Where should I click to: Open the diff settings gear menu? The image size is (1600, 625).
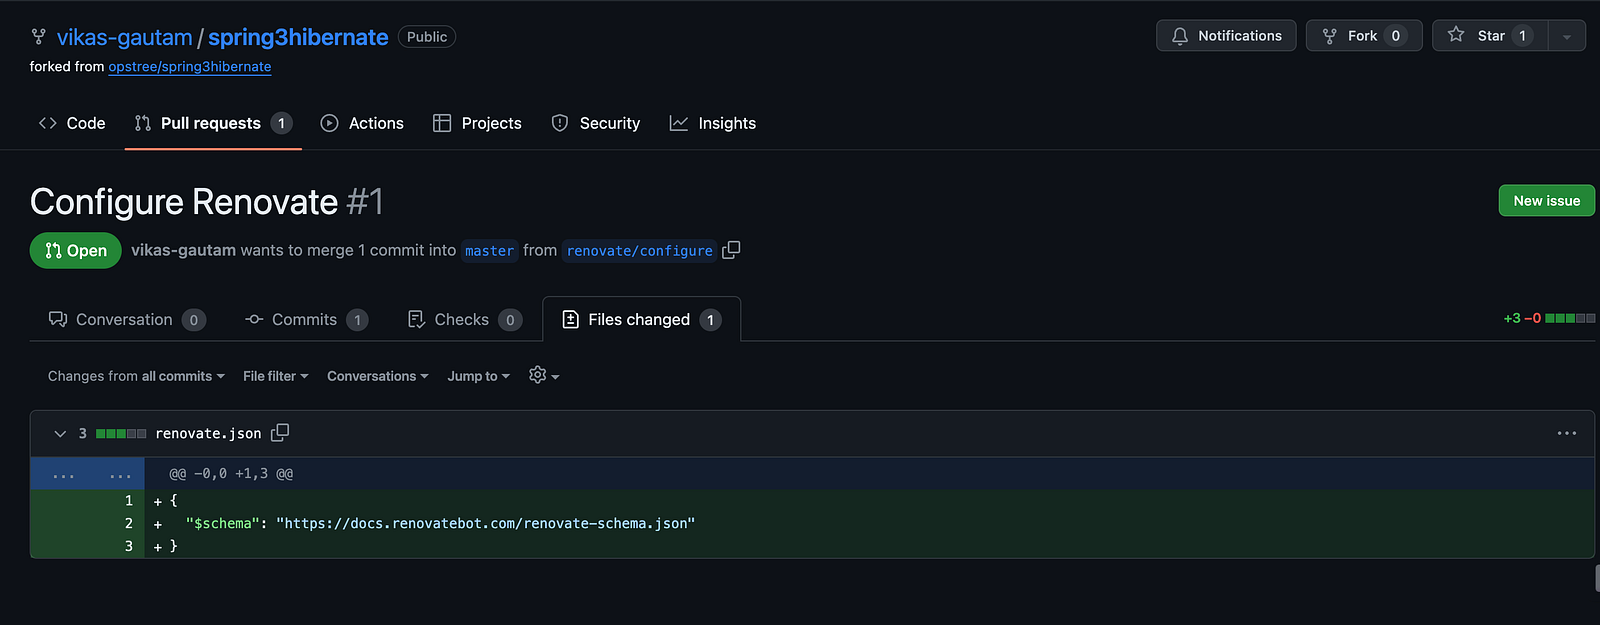pyautogui.click(x=544, y=375)
